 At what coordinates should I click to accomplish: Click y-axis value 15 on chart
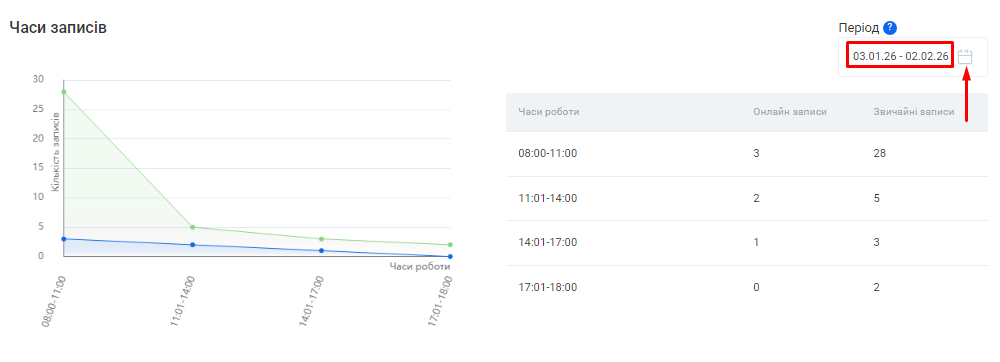coord(38,168)
